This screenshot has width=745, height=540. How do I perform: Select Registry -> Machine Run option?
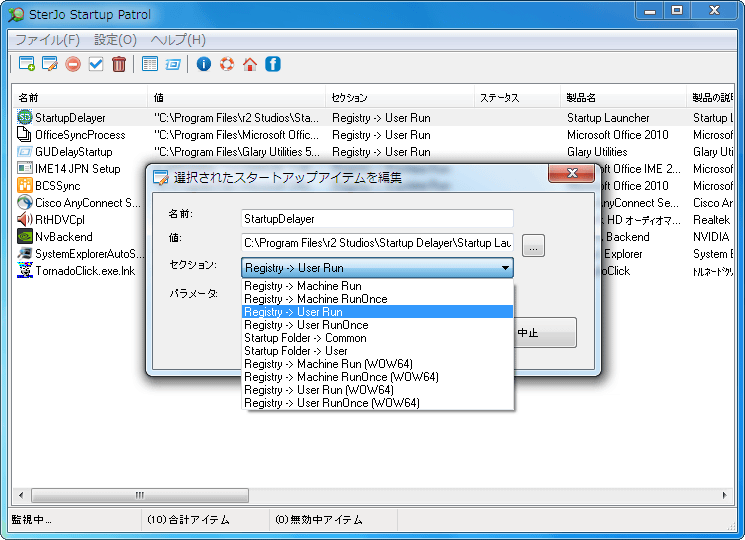(x=377, y=286)
